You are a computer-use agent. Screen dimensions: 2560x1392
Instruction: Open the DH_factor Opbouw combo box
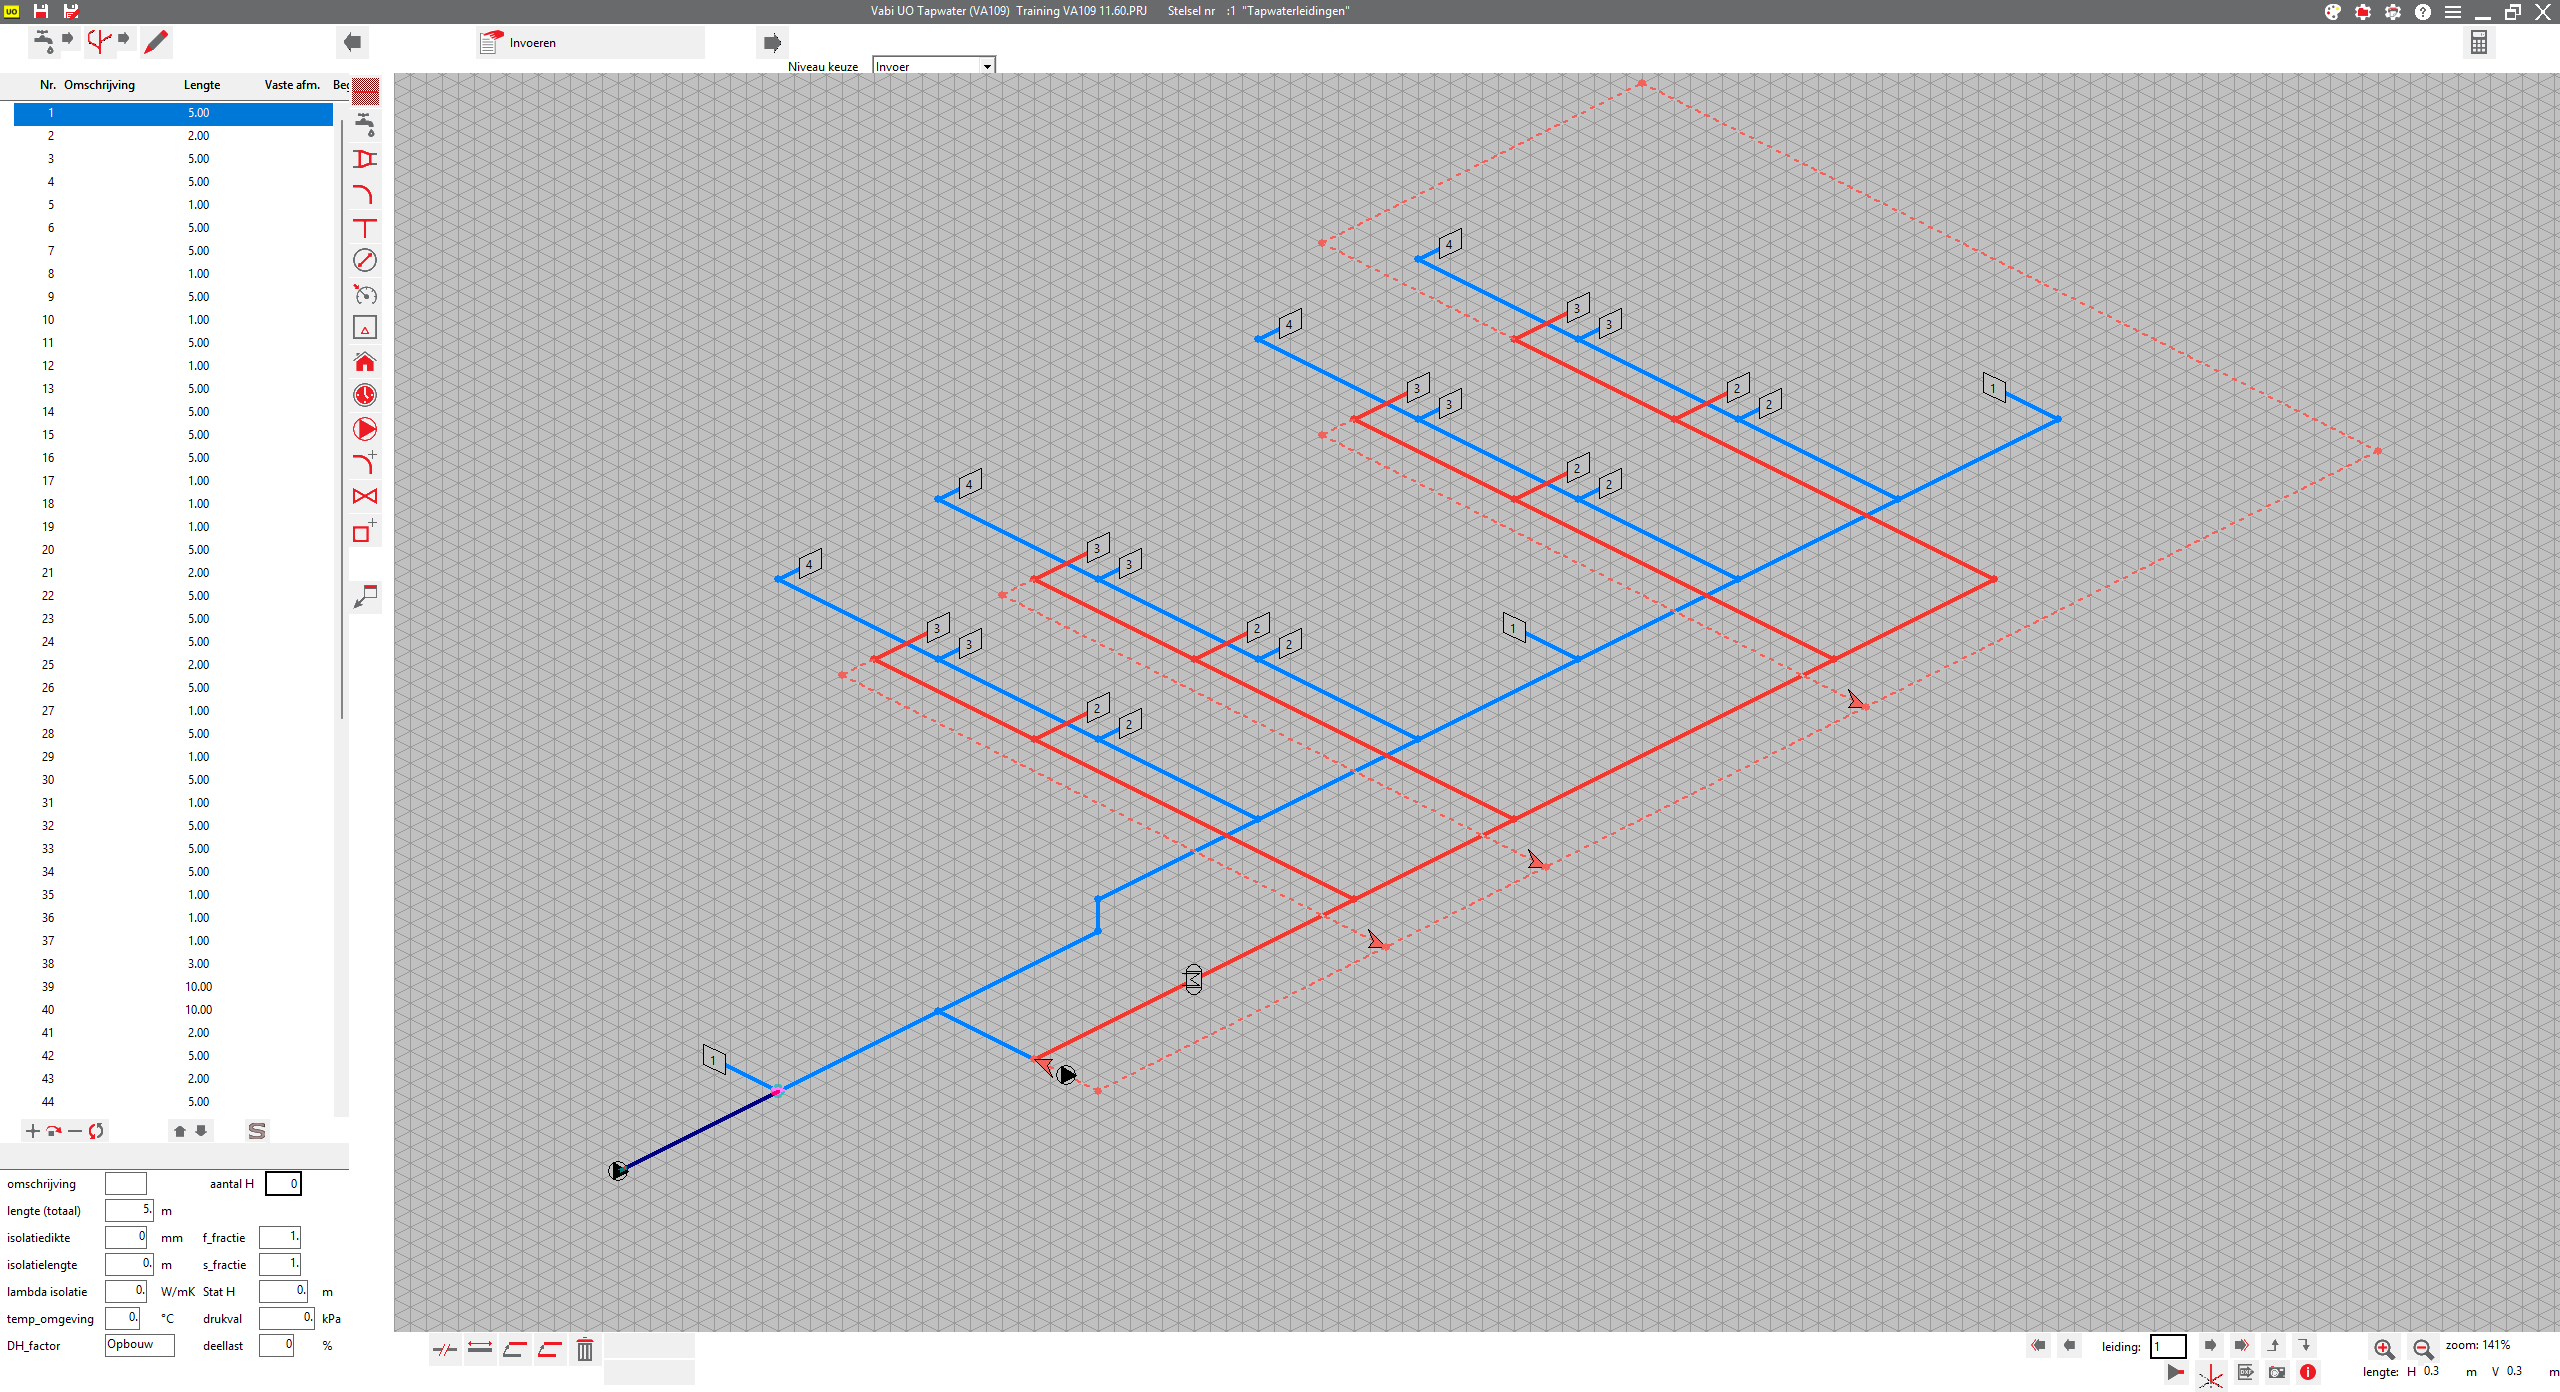point(139,1345)
